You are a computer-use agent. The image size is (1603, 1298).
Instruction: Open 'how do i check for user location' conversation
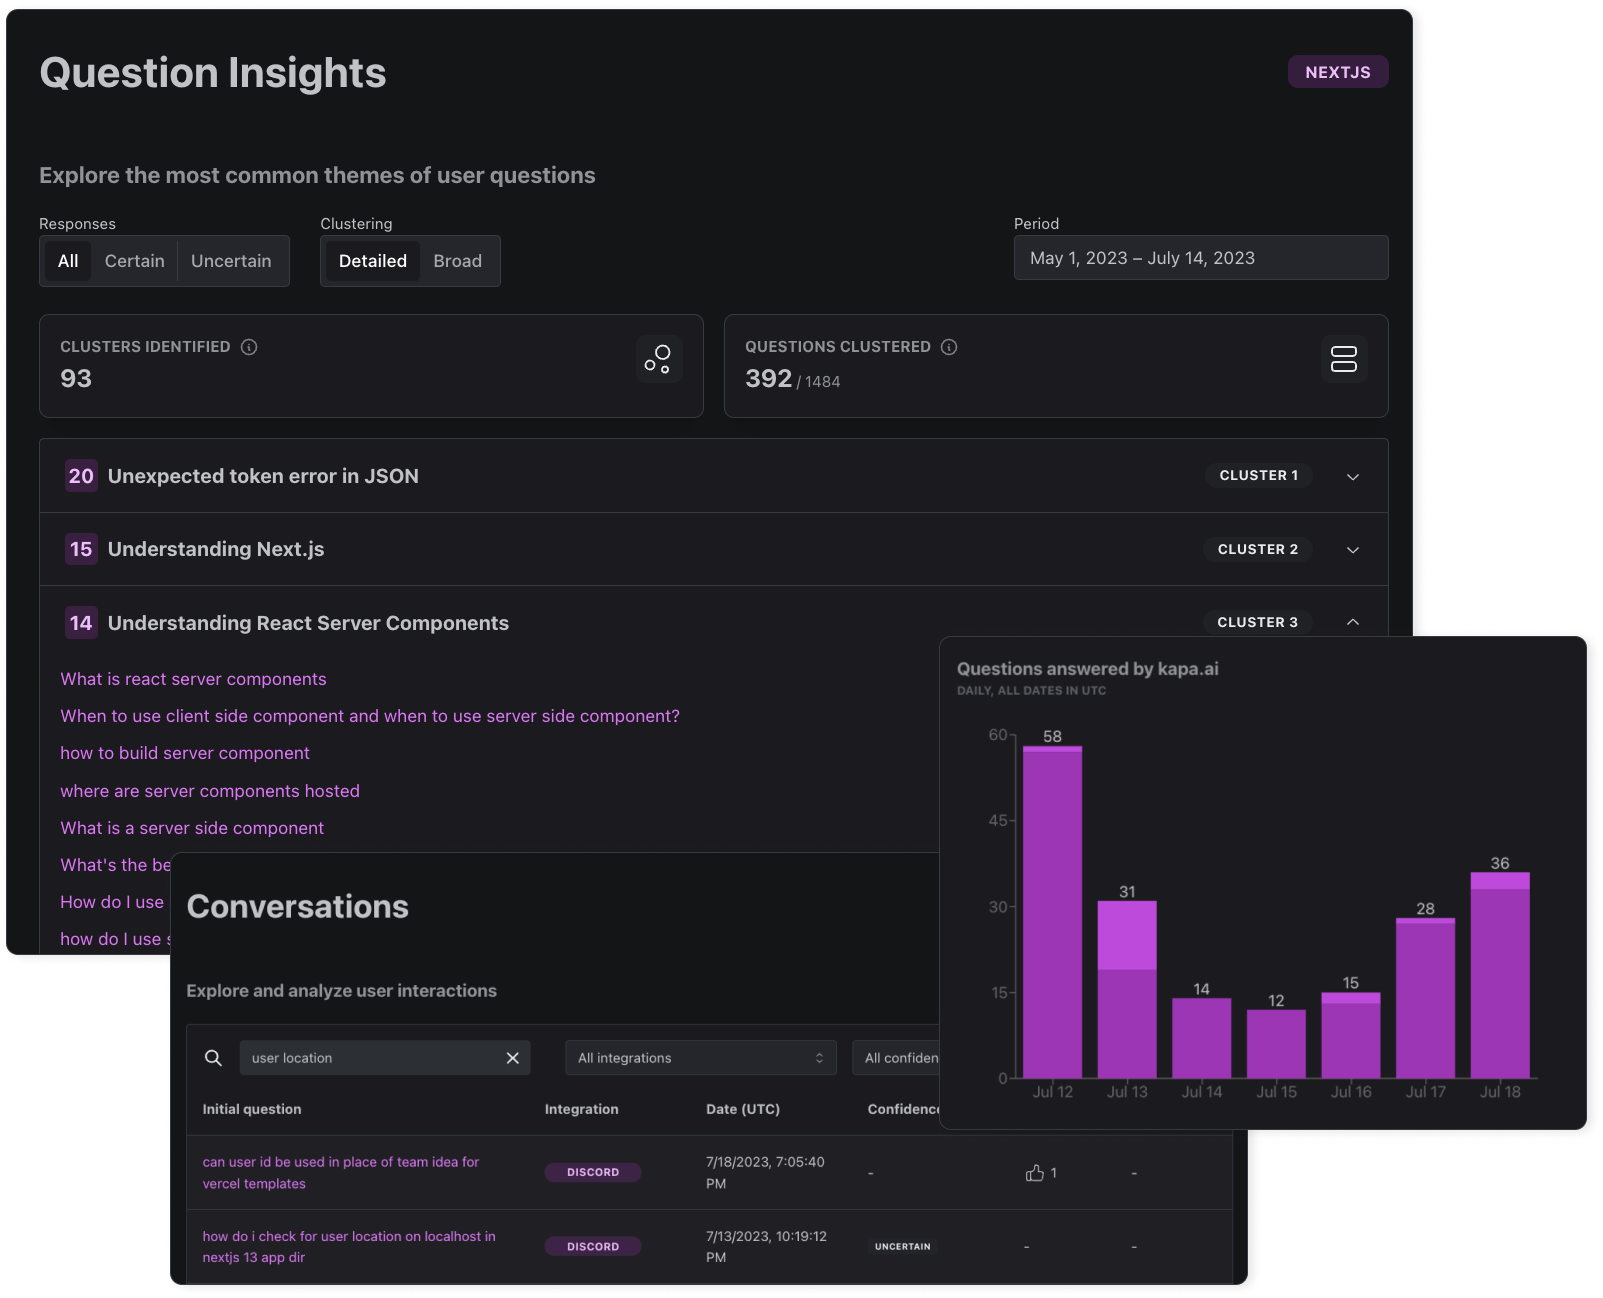pos(349,1247)
